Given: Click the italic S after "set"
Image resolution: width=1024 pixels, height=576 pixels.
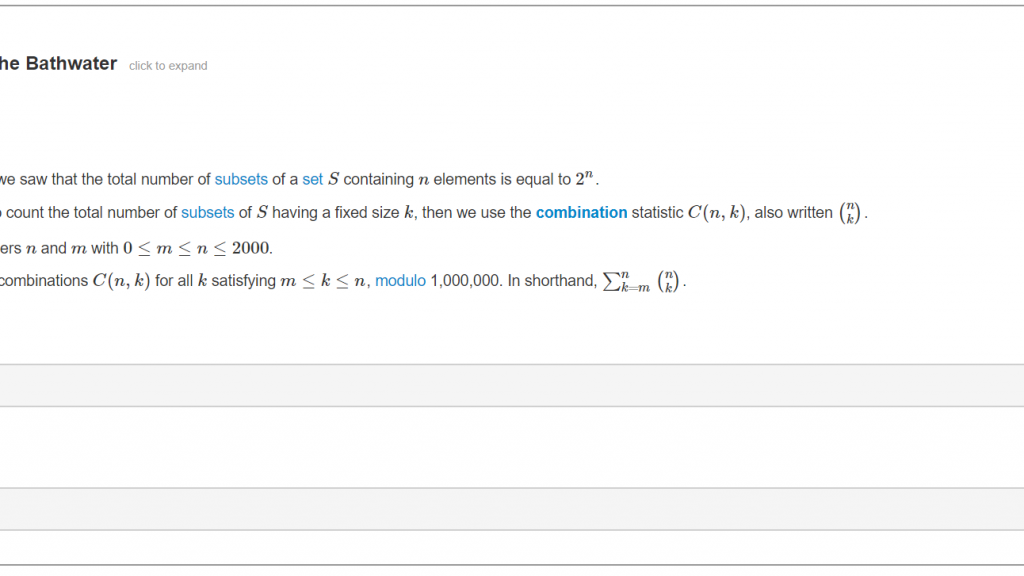Looking at the screenshot, I should (333, 180).
